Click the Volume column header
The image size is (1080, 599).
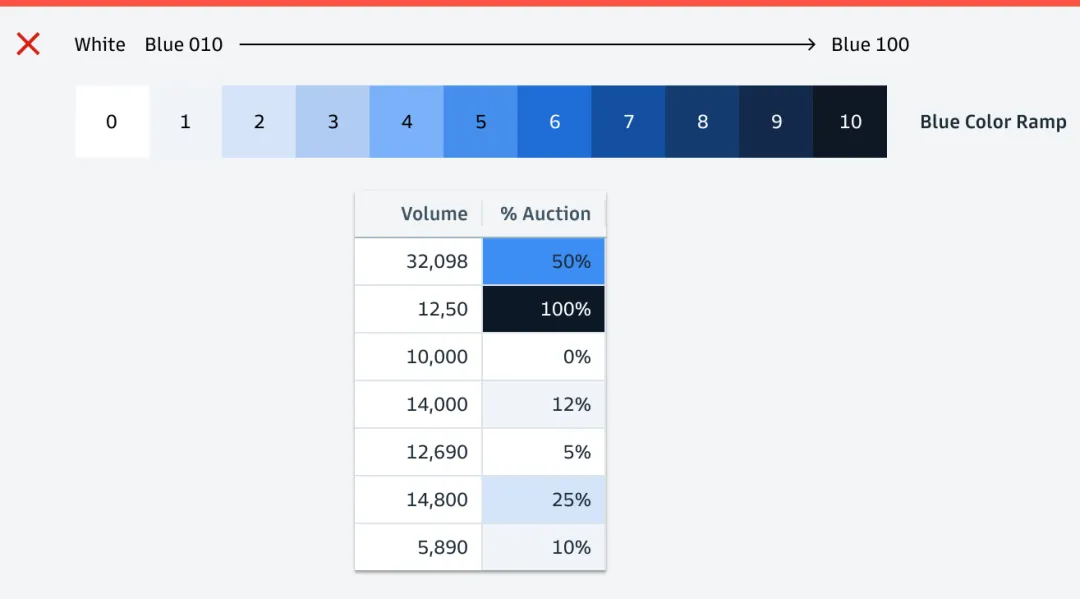(433, 214)
